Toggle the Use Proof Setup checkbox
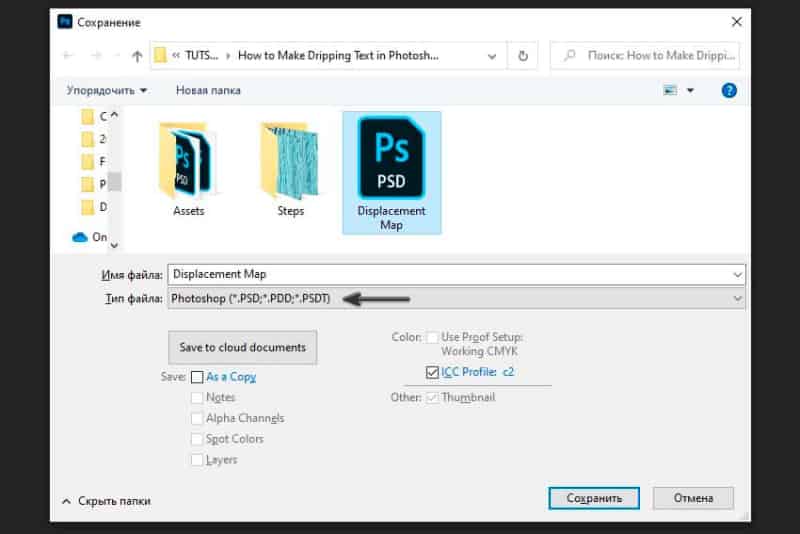 [x=432, y=337]
